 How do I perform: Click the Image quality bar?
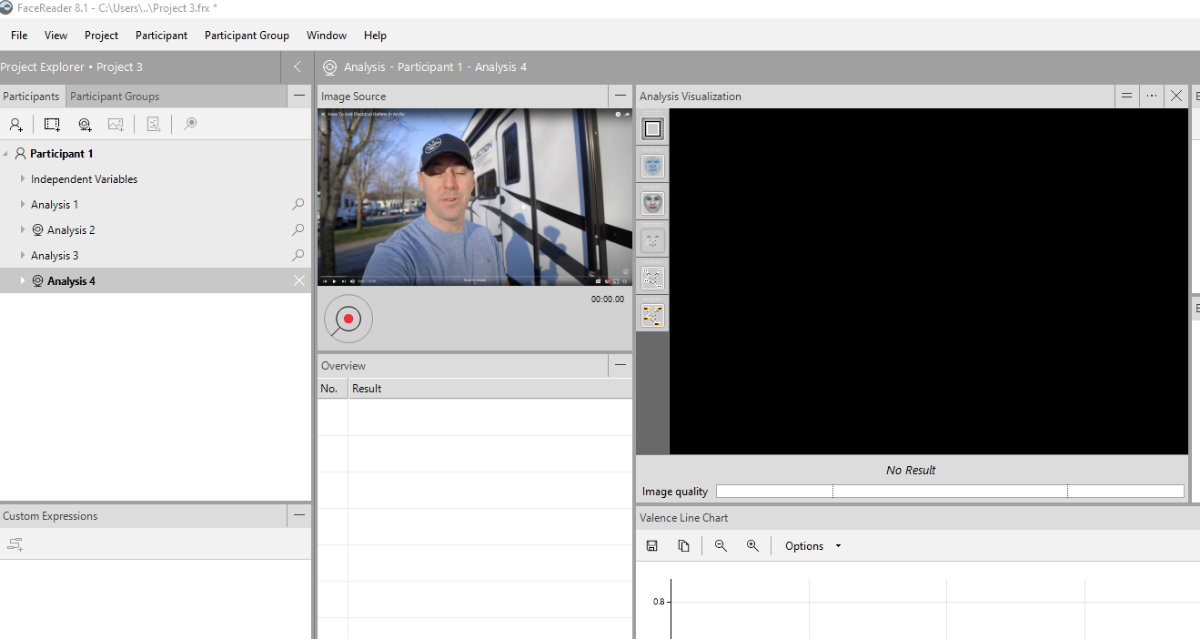click(x=950, y=491)
